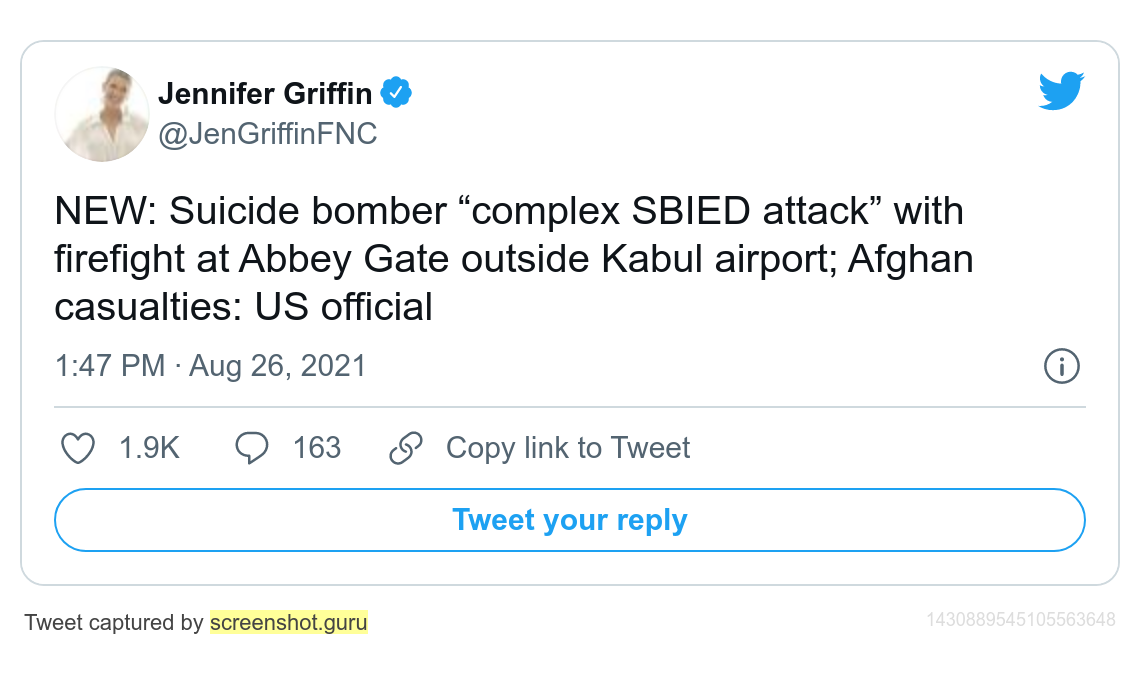Click the Twitter bird logo
The image size is (1140, 678).
pyautogui.click(x=1061, y=91)
